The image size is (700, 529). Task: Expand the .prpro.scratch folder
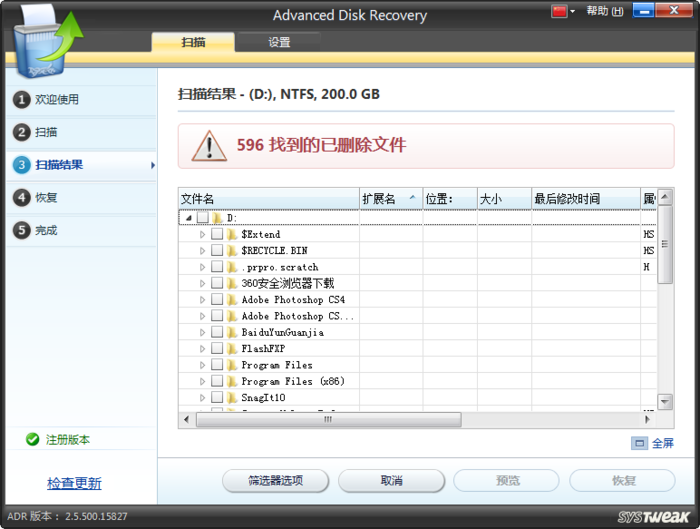[x=202, y=267]
